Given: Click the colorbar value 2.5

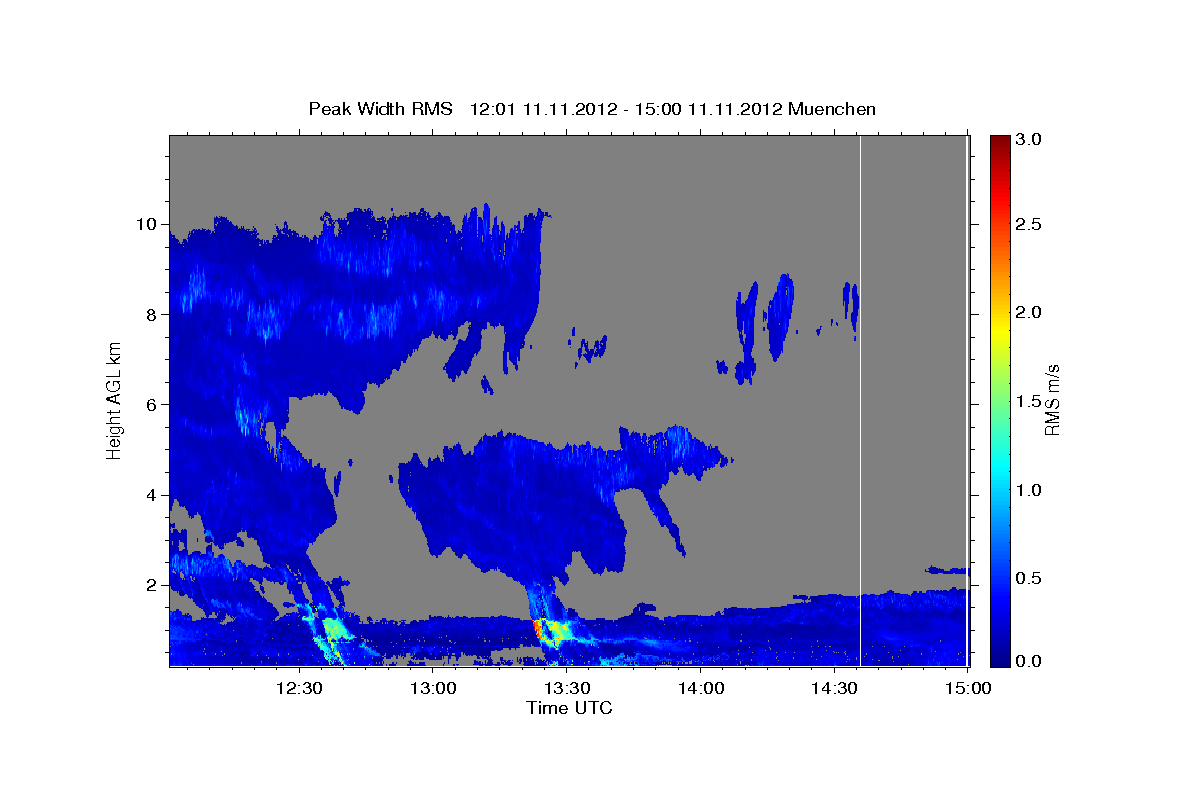Looking at the screenshot, I should coord(1031,224).
